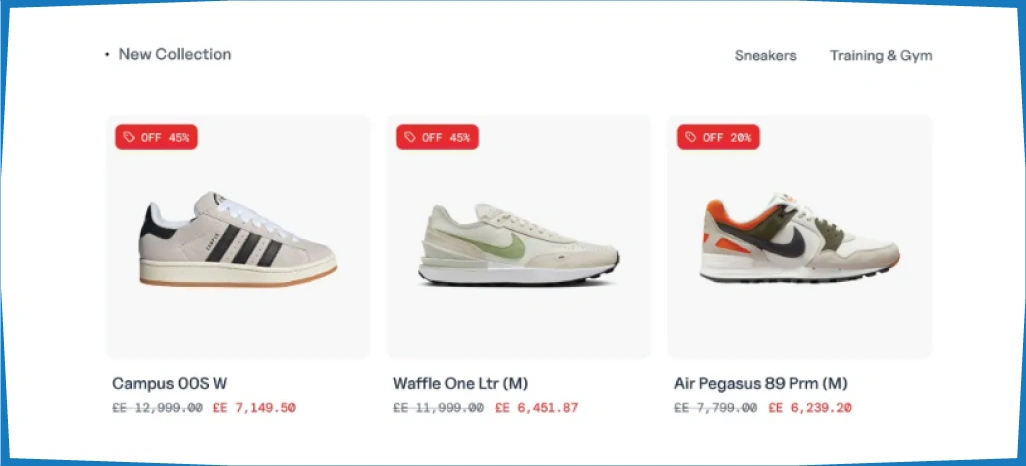
Task: Click the Campus 00S W product title
Action: point(169,384)
